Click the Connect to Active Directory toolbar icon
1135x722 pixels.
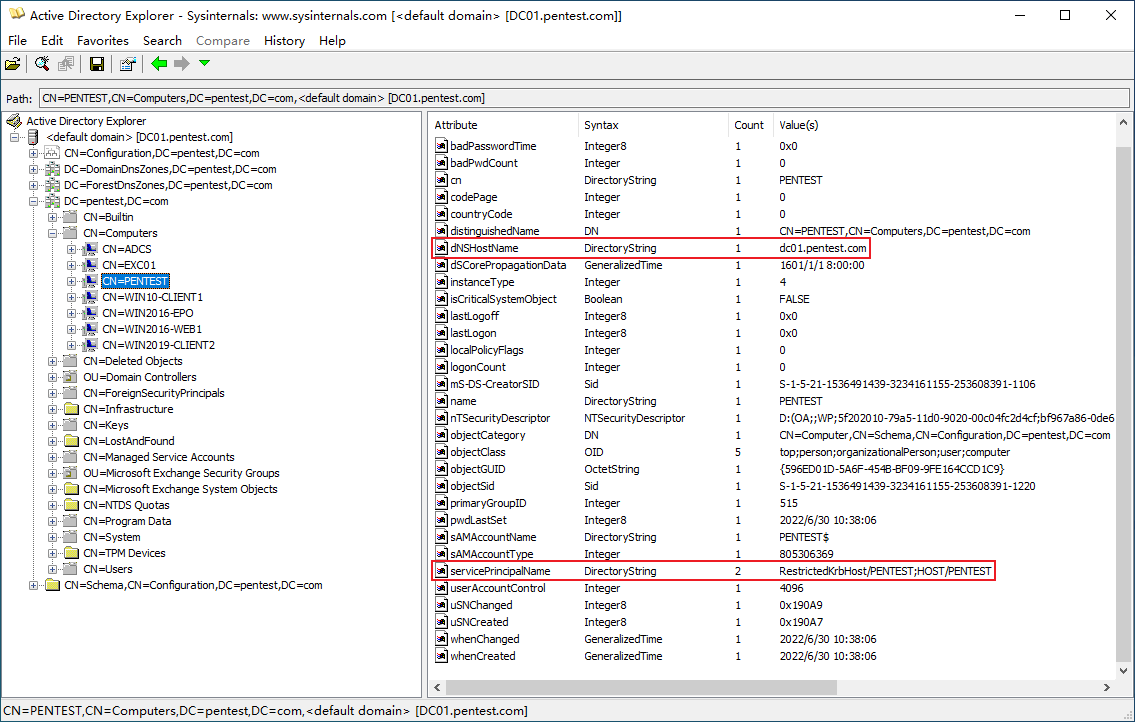[12, 64]
